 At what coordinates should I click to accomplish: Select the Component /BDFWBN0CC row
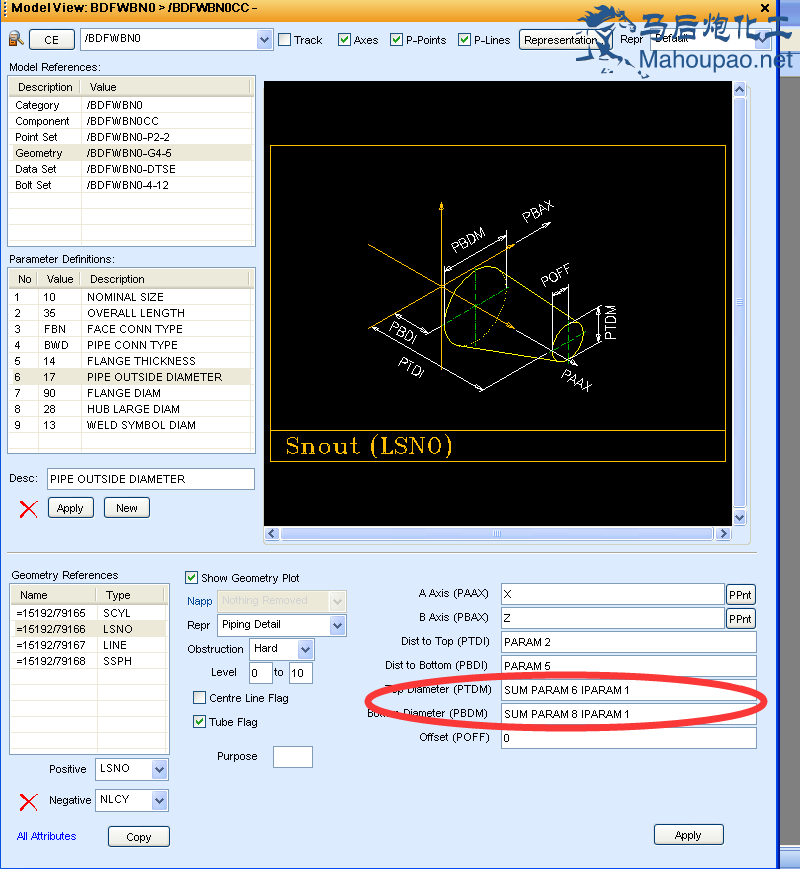pos(131,121)
